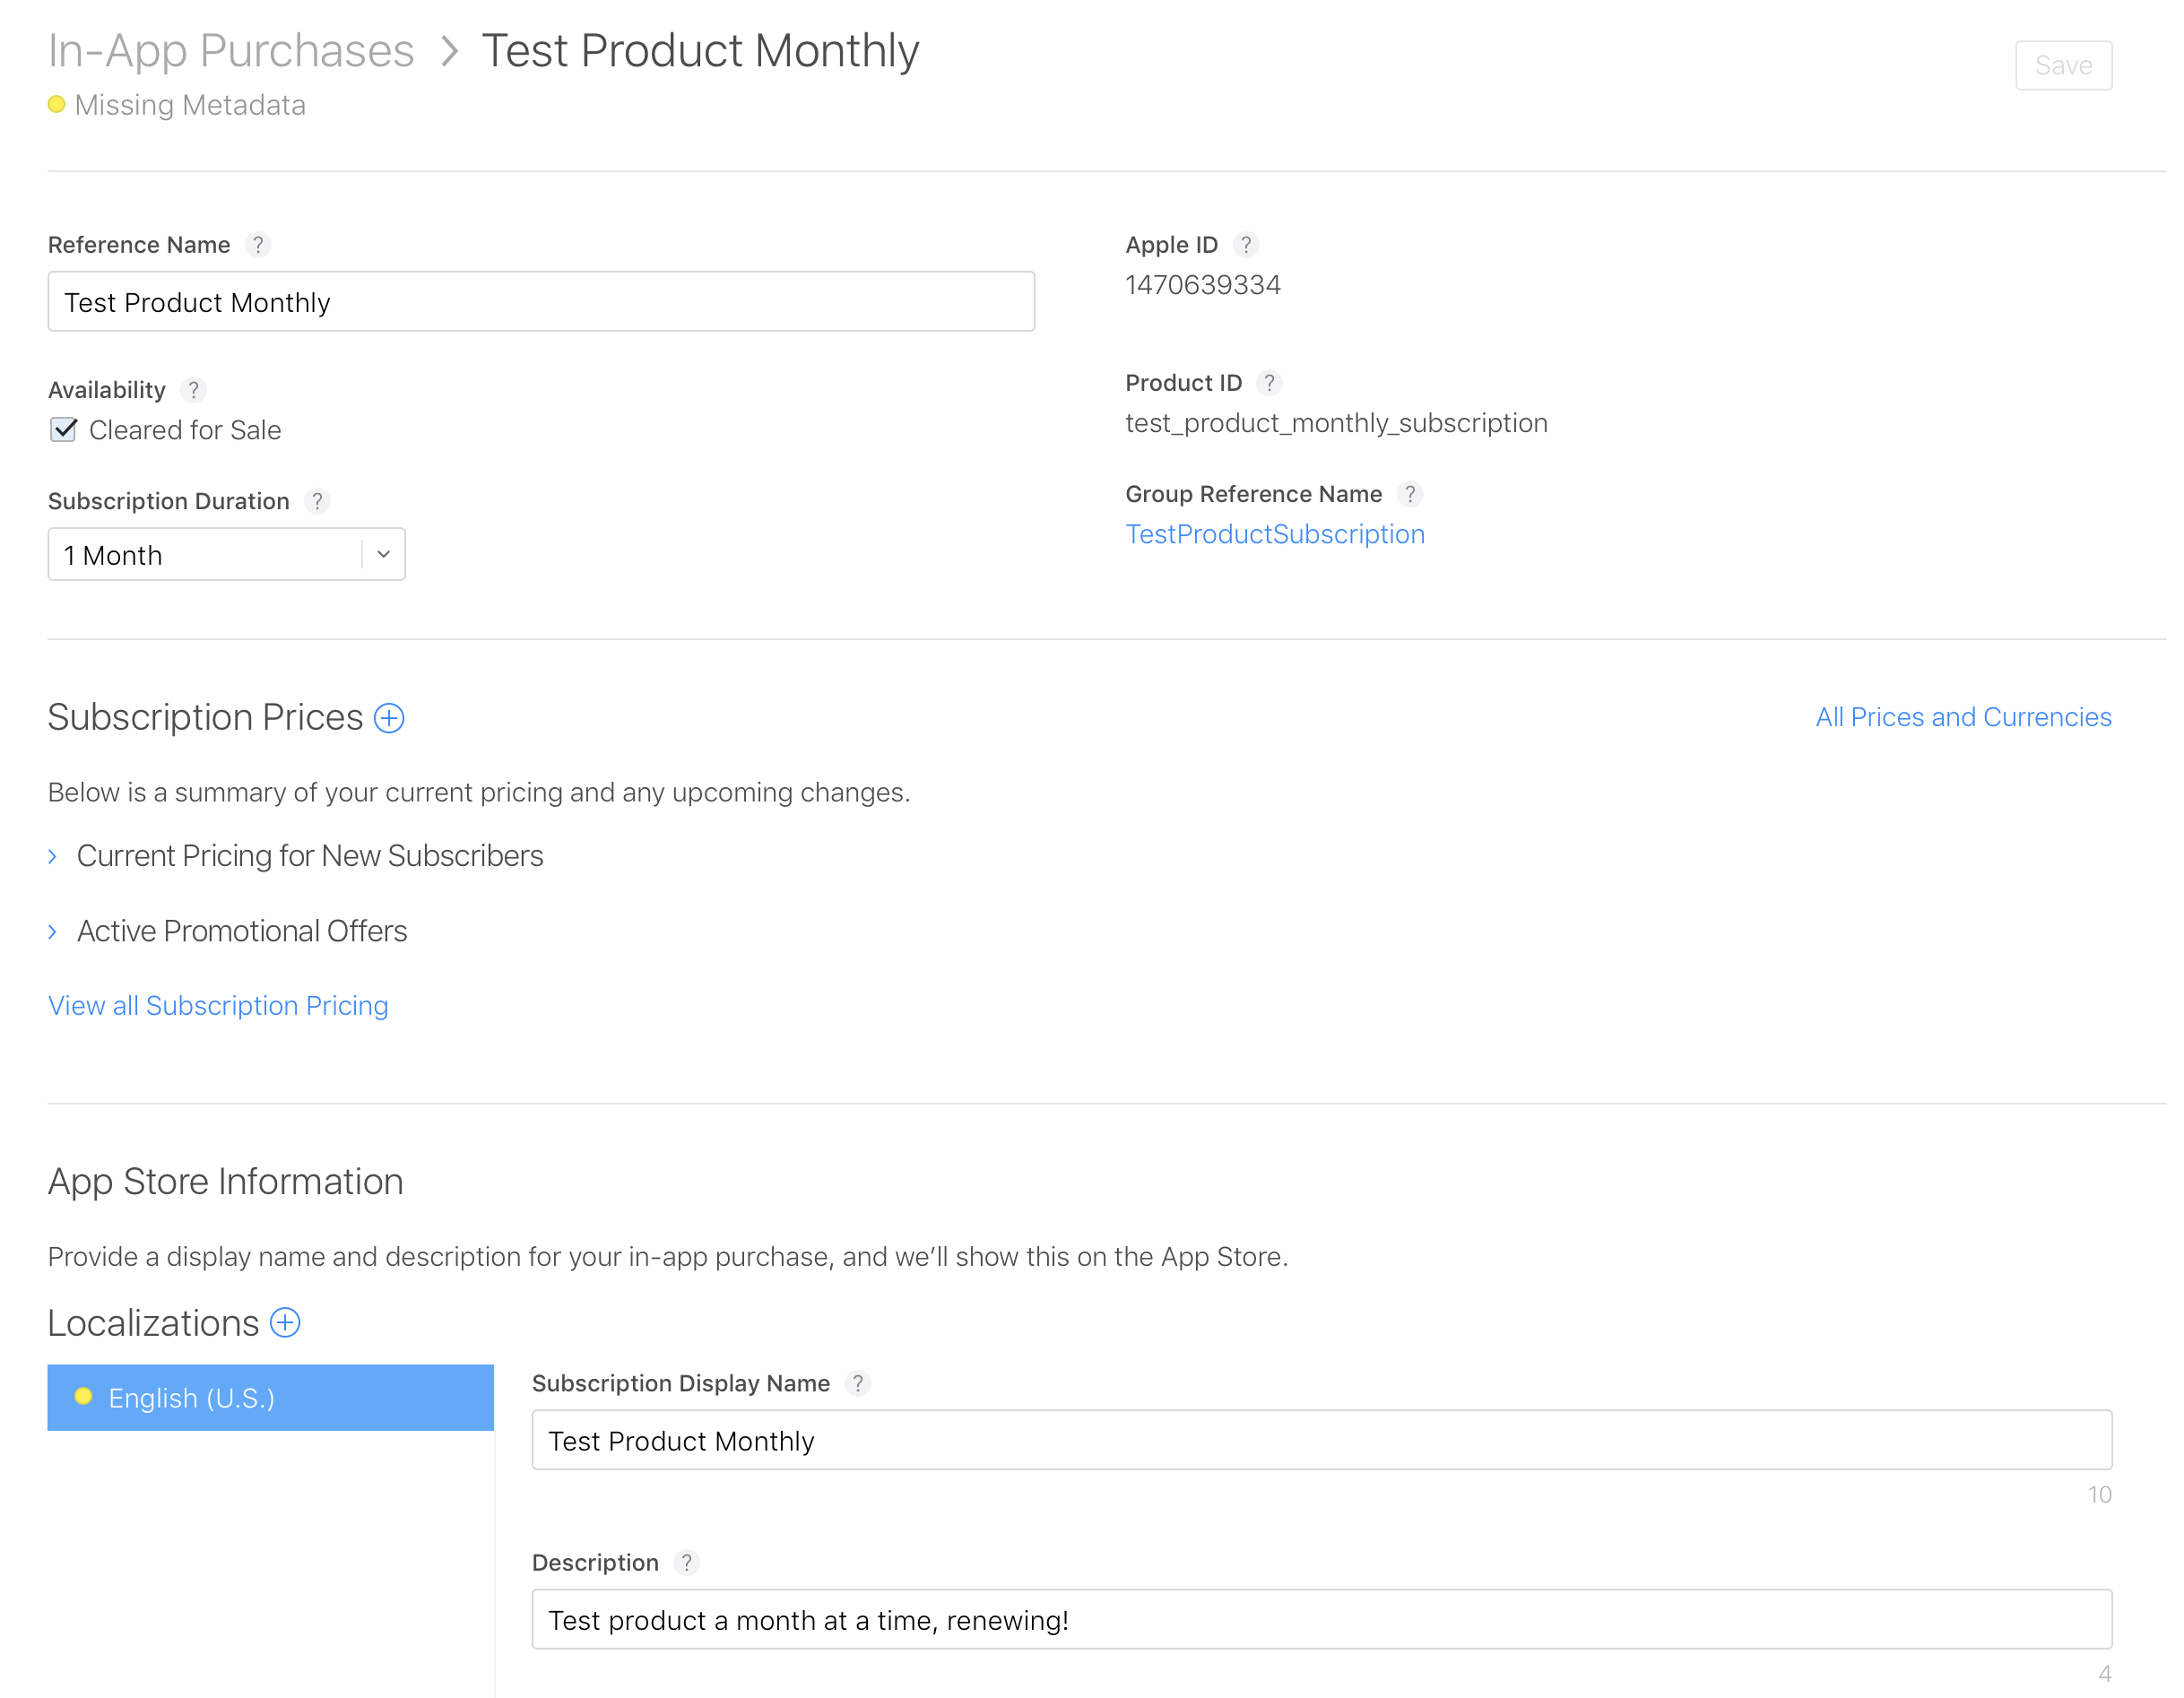This screenshot has width=2184, height=1698.
Task: Click the Description help icon
Action: click(687, 1563)
